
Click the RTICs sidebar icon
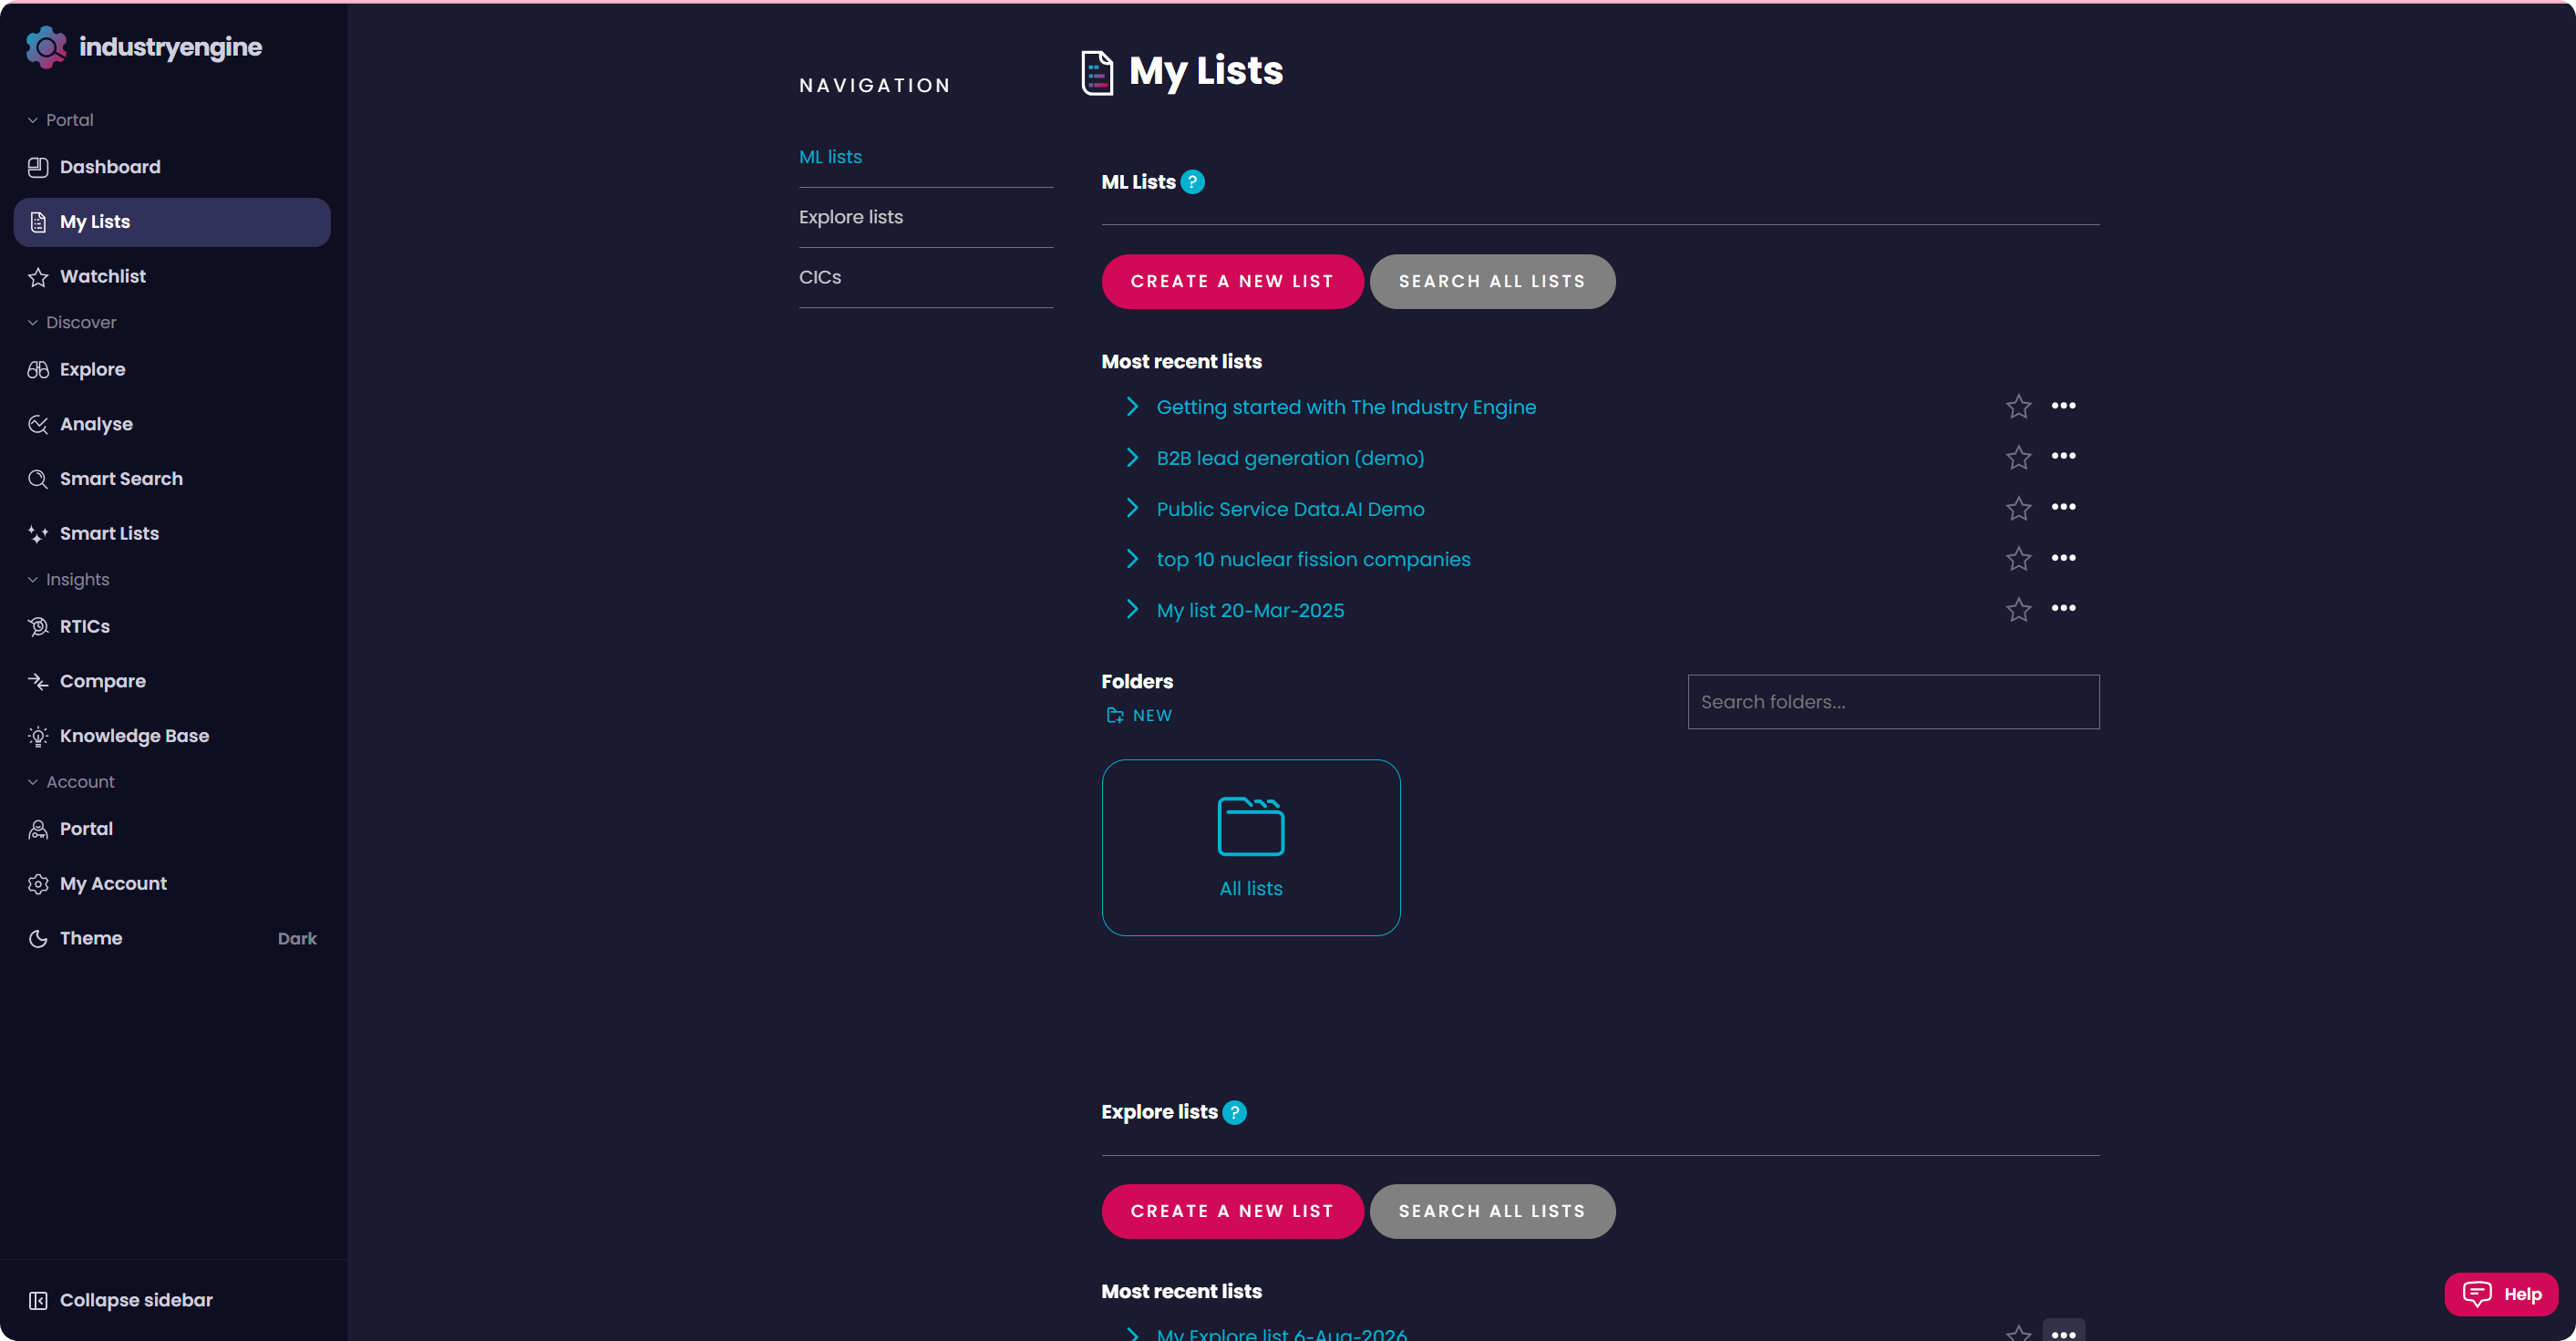pyautogui.click(x=38, y=627)
